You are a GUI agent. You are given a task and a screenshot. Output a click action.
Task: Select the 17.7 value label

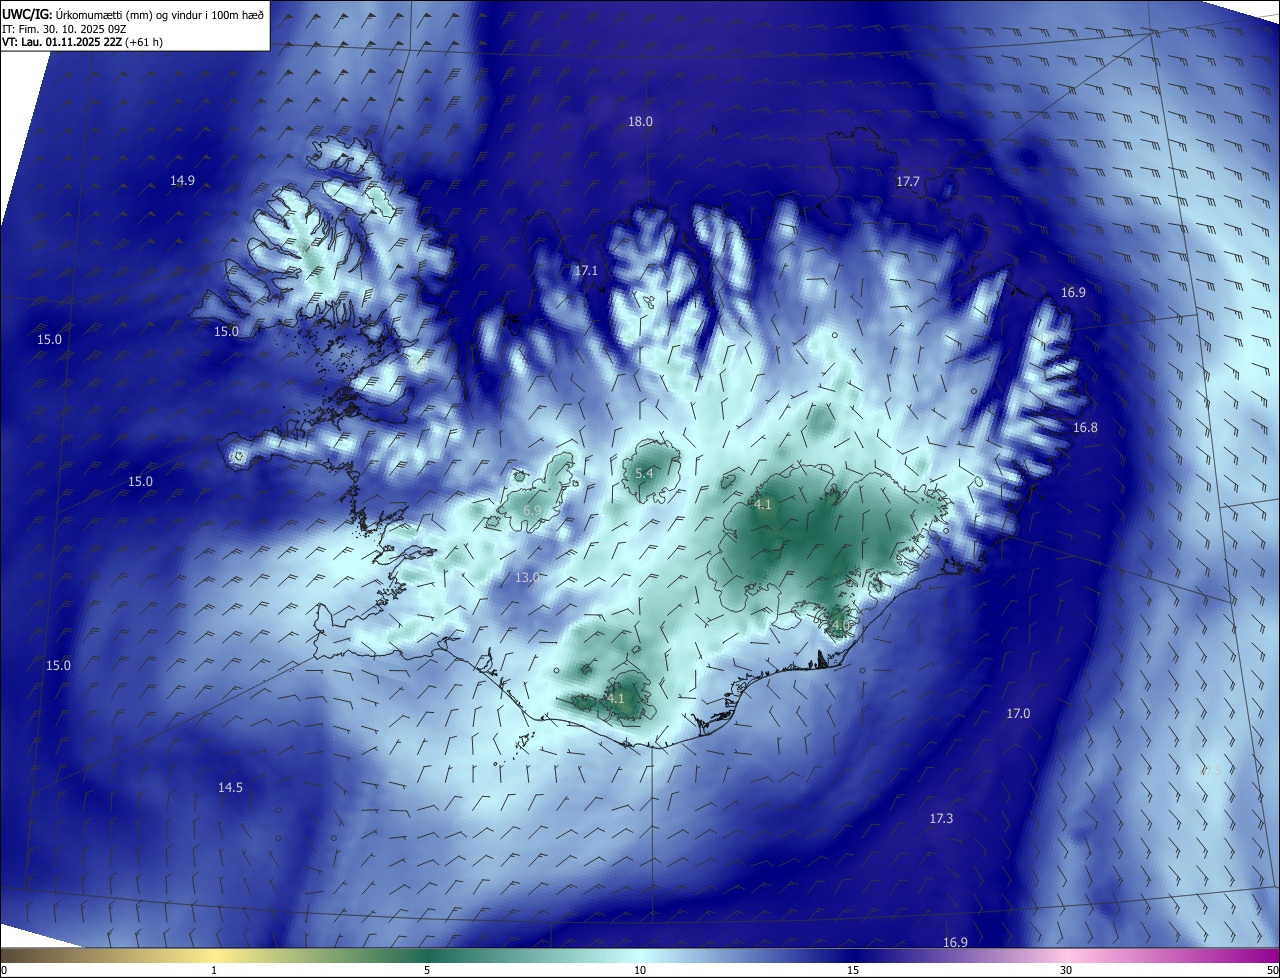pyautogui.click(x=908, y=182)
